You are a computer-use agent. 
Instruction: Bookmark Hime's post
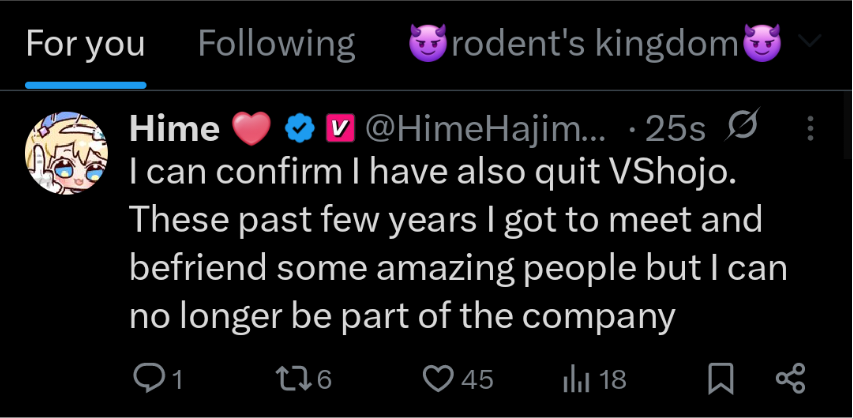pos(721,378)
